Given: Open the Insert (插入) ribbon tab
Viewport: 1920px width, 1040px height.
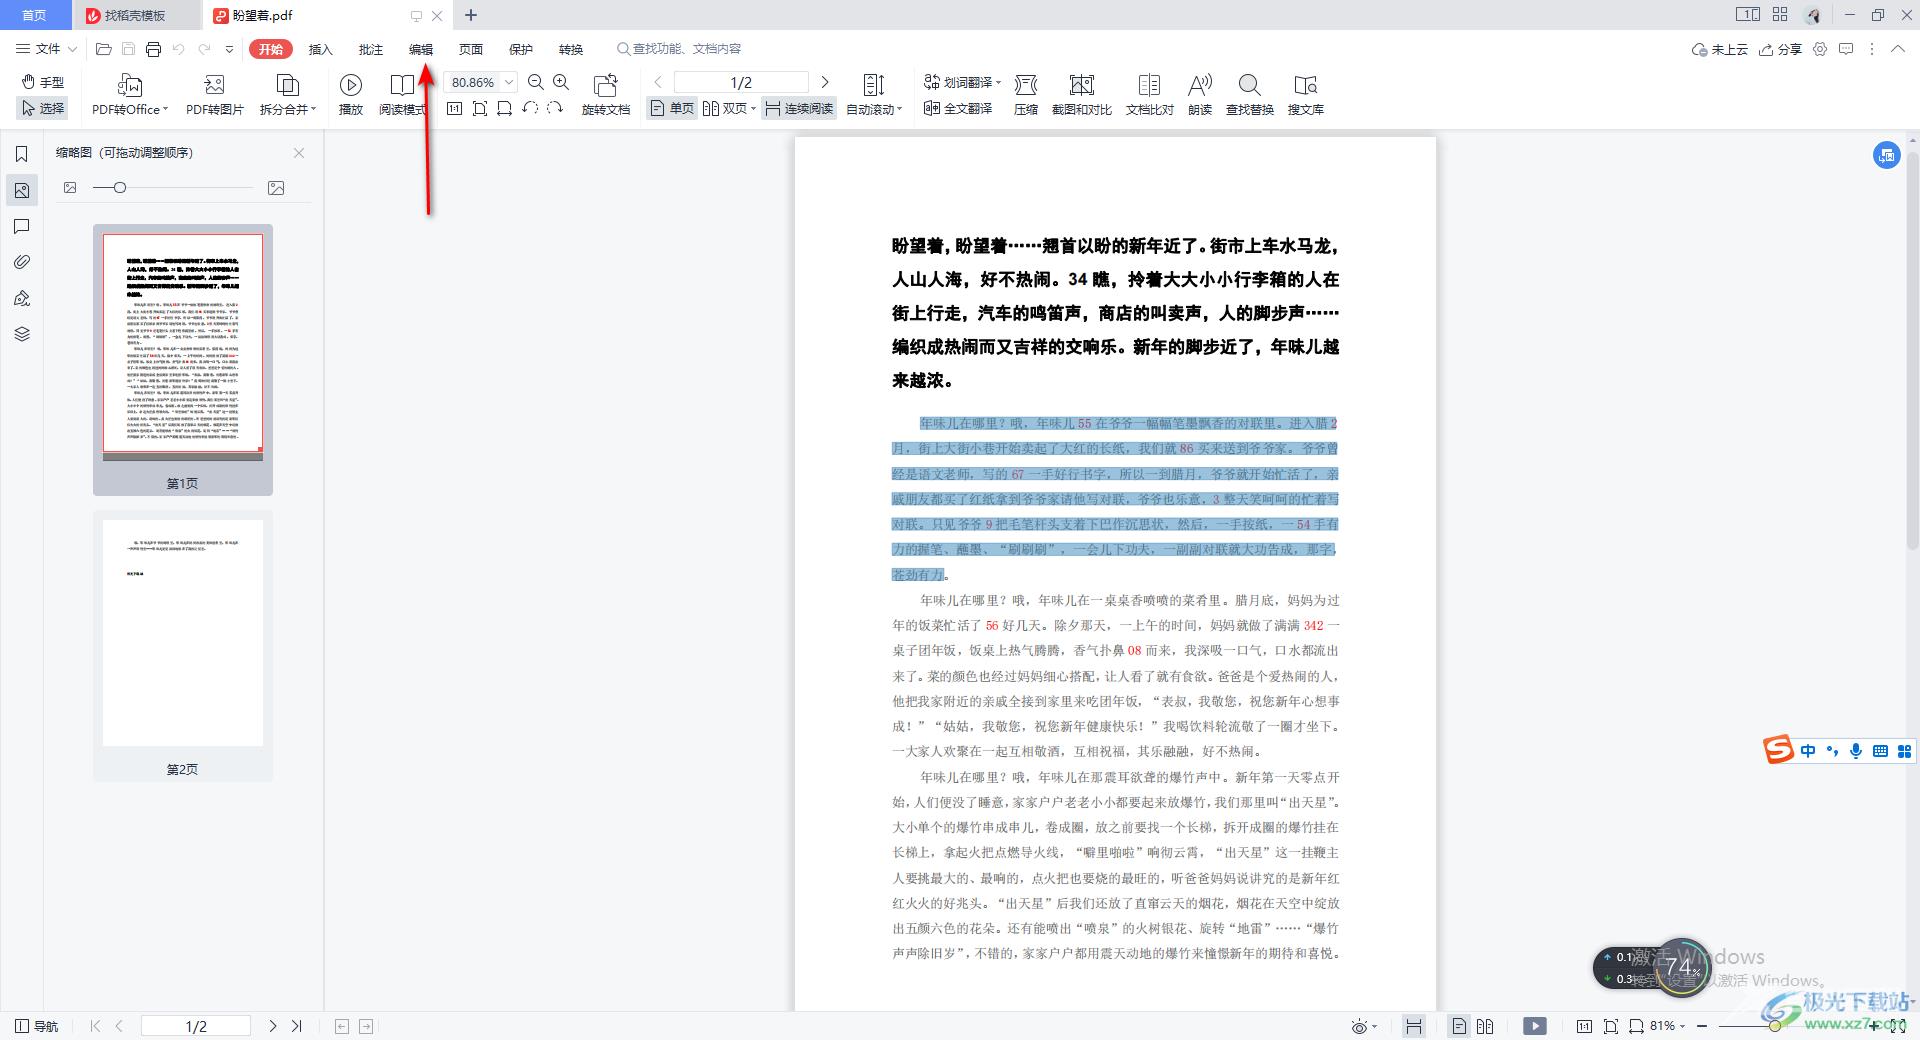Looking at the screenshot, I should (x=320, y=49).
